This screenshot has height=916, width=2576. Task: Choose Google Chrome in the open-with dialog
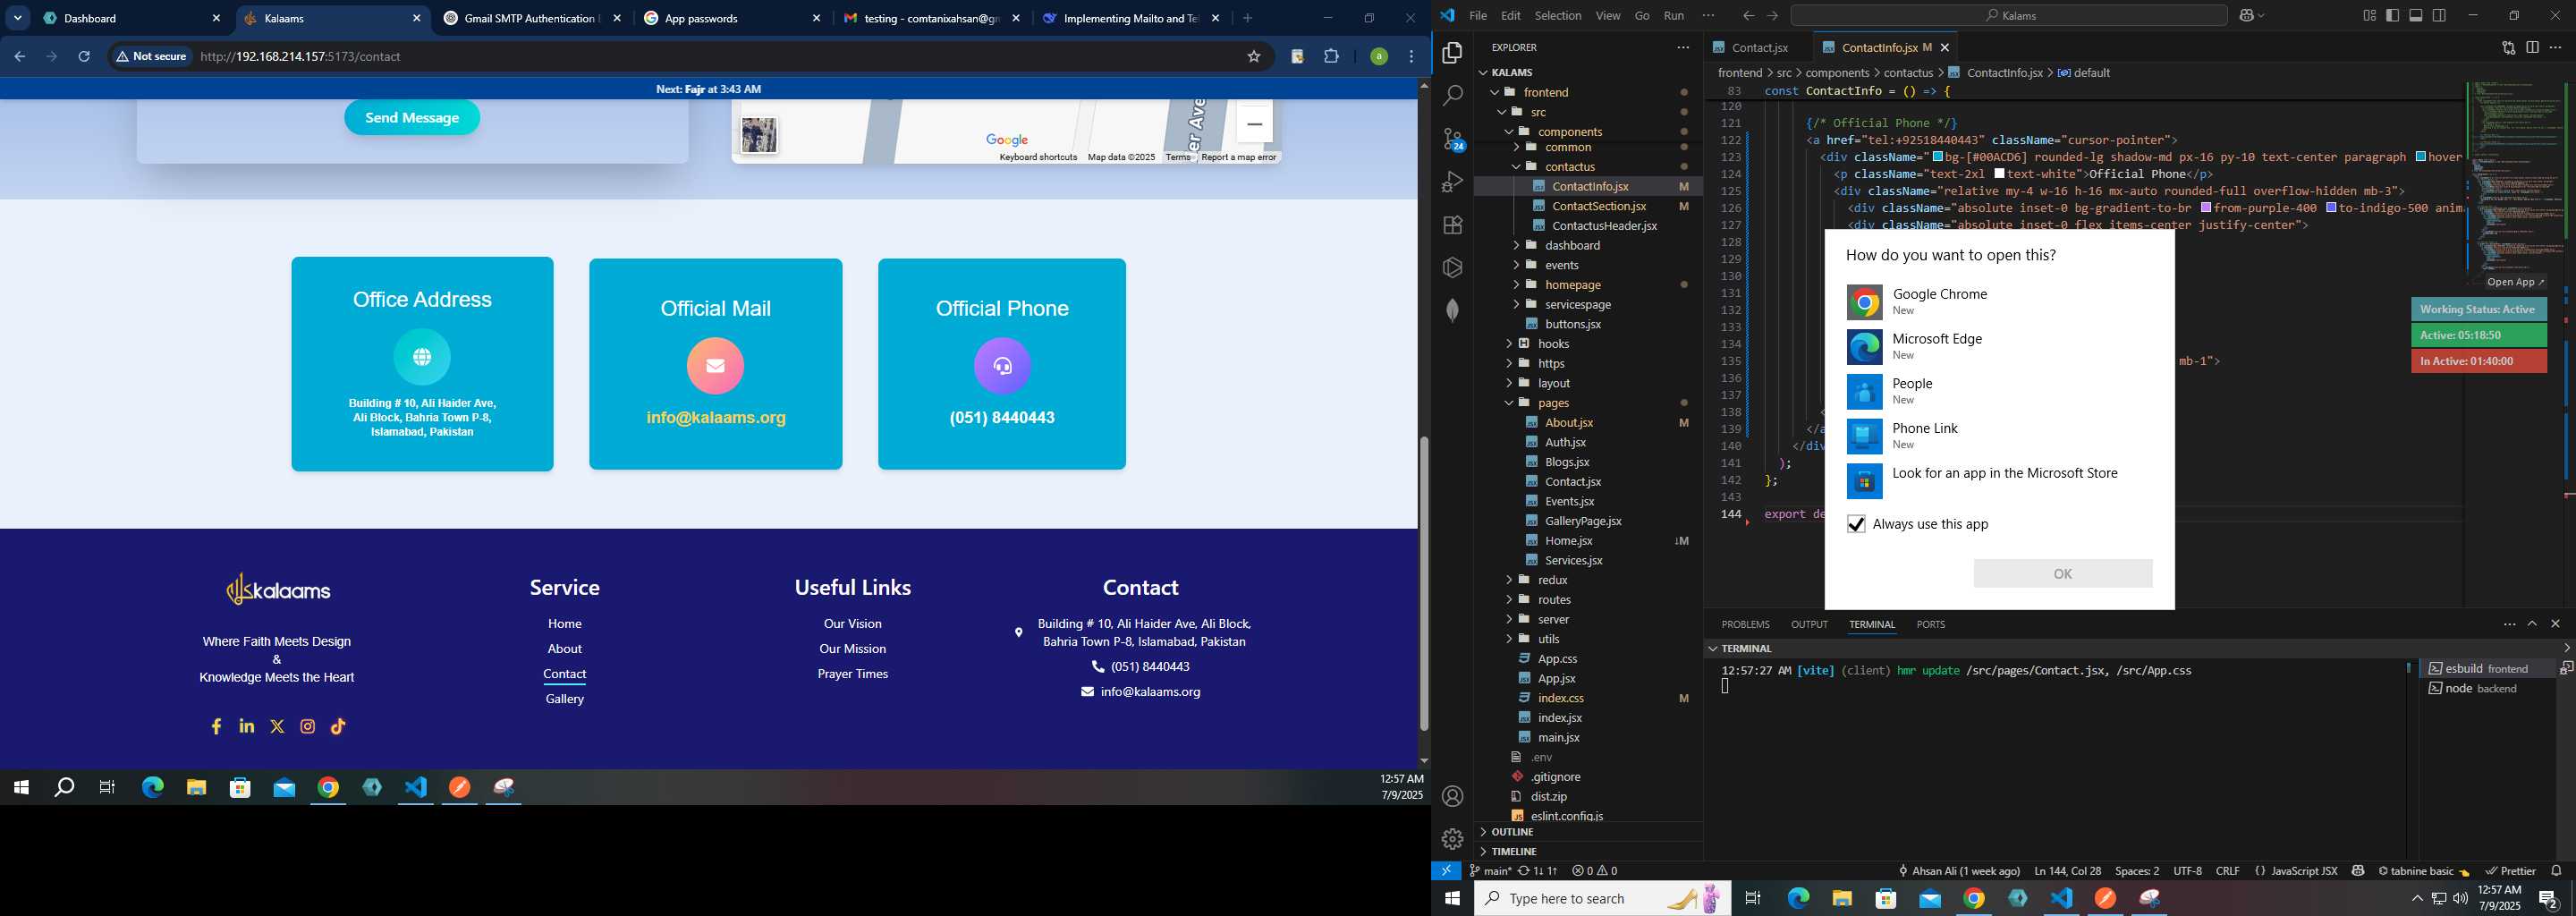[1998, 302]
